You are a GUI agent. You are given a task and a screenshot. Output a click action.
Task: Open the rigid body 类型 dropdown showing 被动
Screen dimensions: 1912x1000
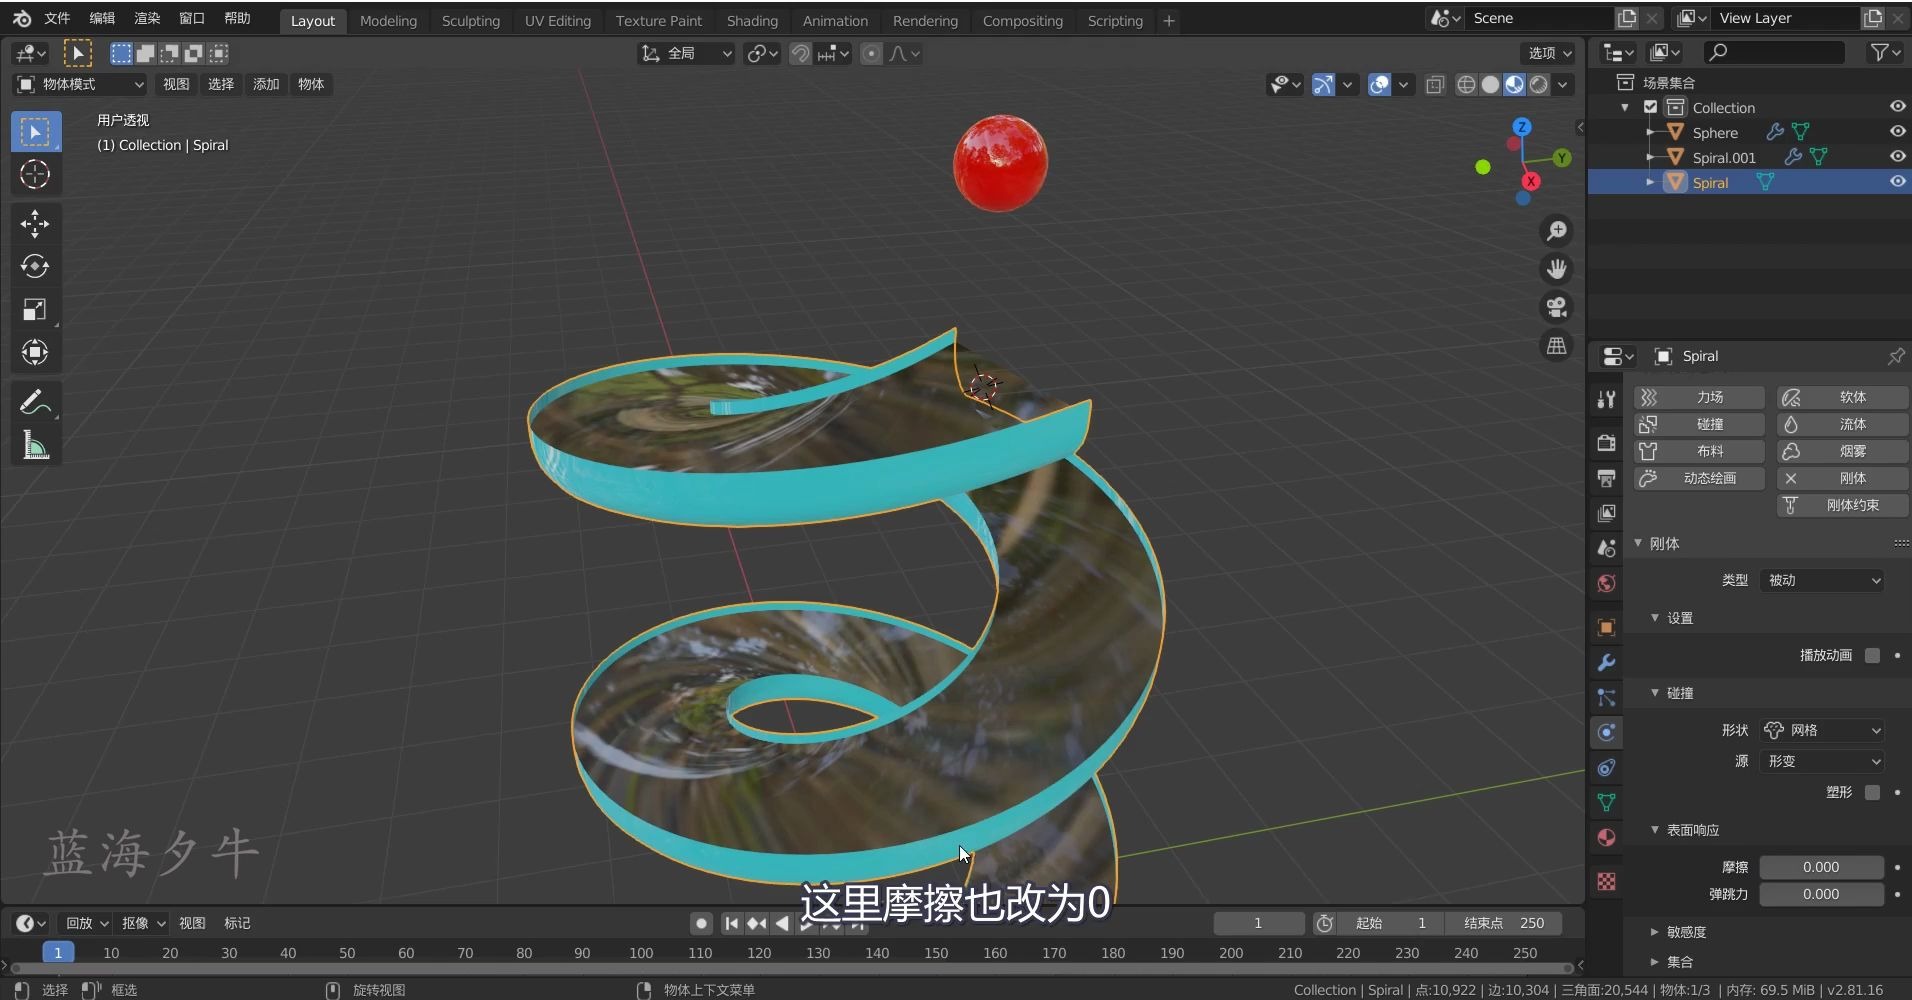(x=1820, y=580)
